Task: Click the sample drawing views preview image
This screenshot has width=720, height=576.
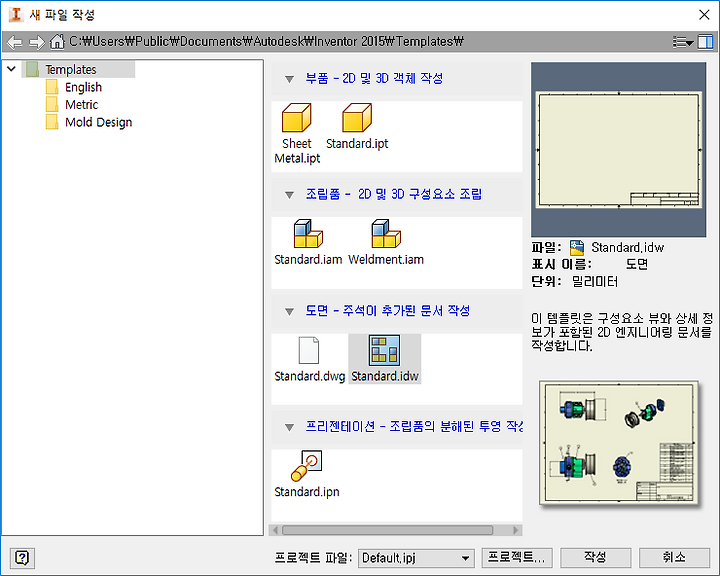Action: (619, 443)
